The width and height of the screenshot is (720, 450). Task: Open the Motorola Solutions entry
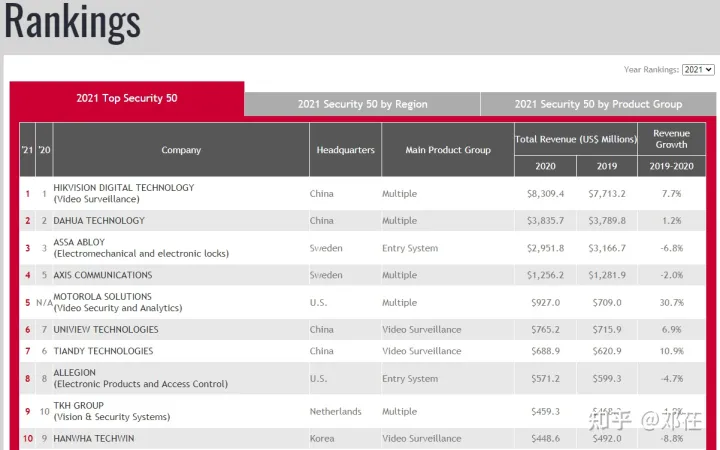(x=102, y=297)
